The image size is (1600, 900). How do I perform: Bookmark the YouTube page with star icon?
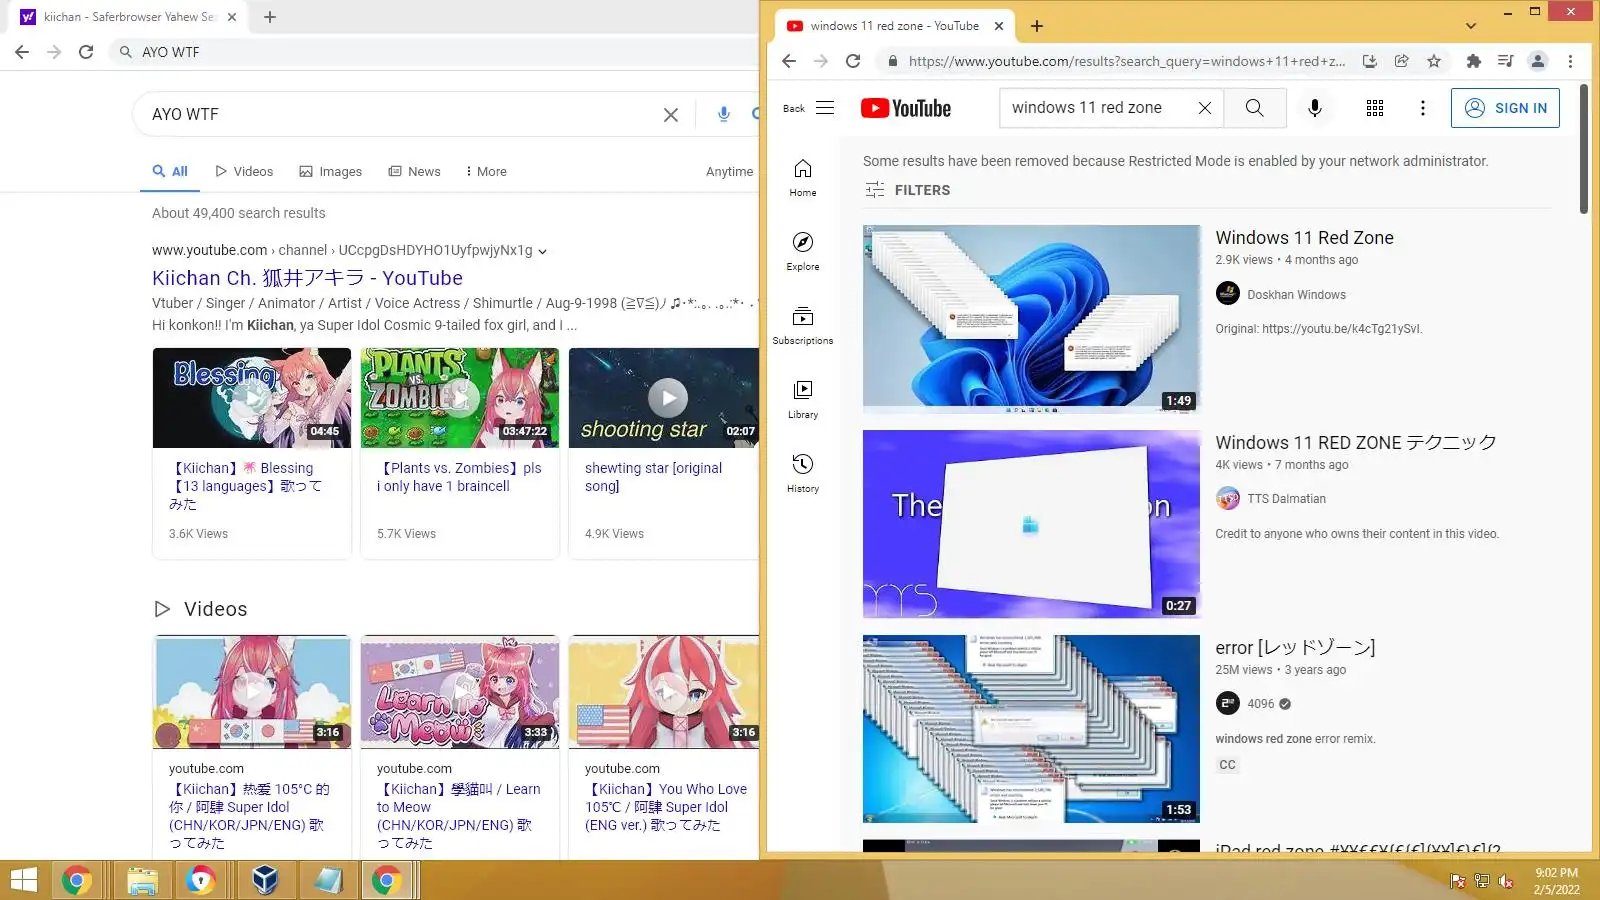coord(1434,61)
